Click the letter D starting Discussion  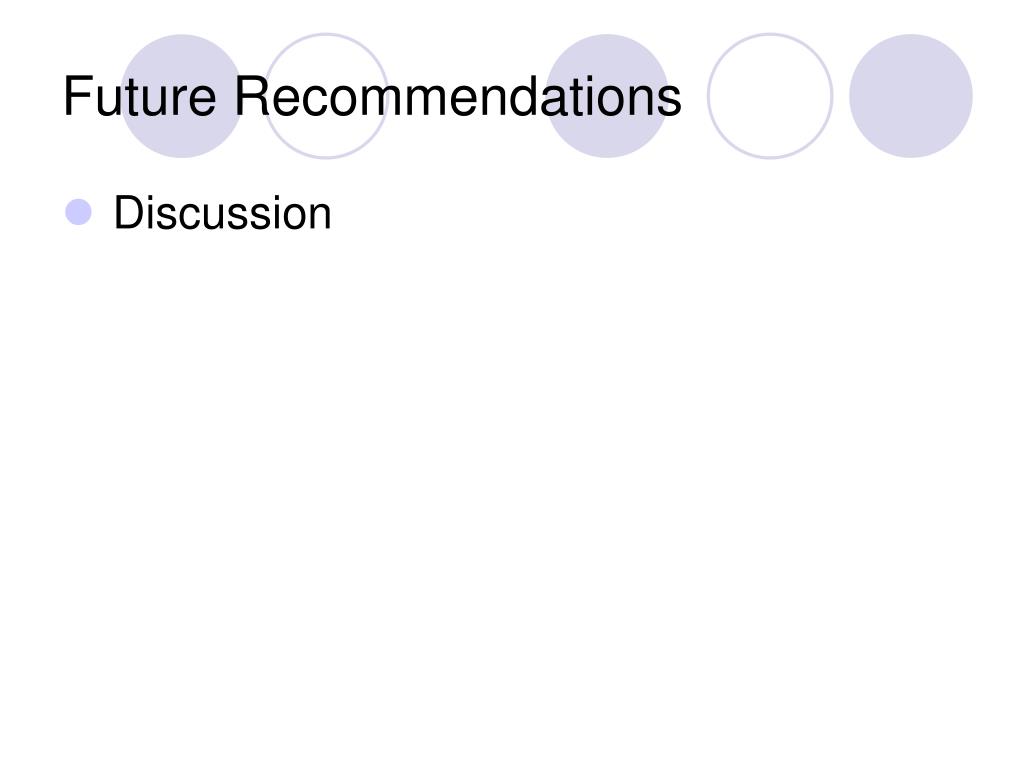[x=128, y=213]
